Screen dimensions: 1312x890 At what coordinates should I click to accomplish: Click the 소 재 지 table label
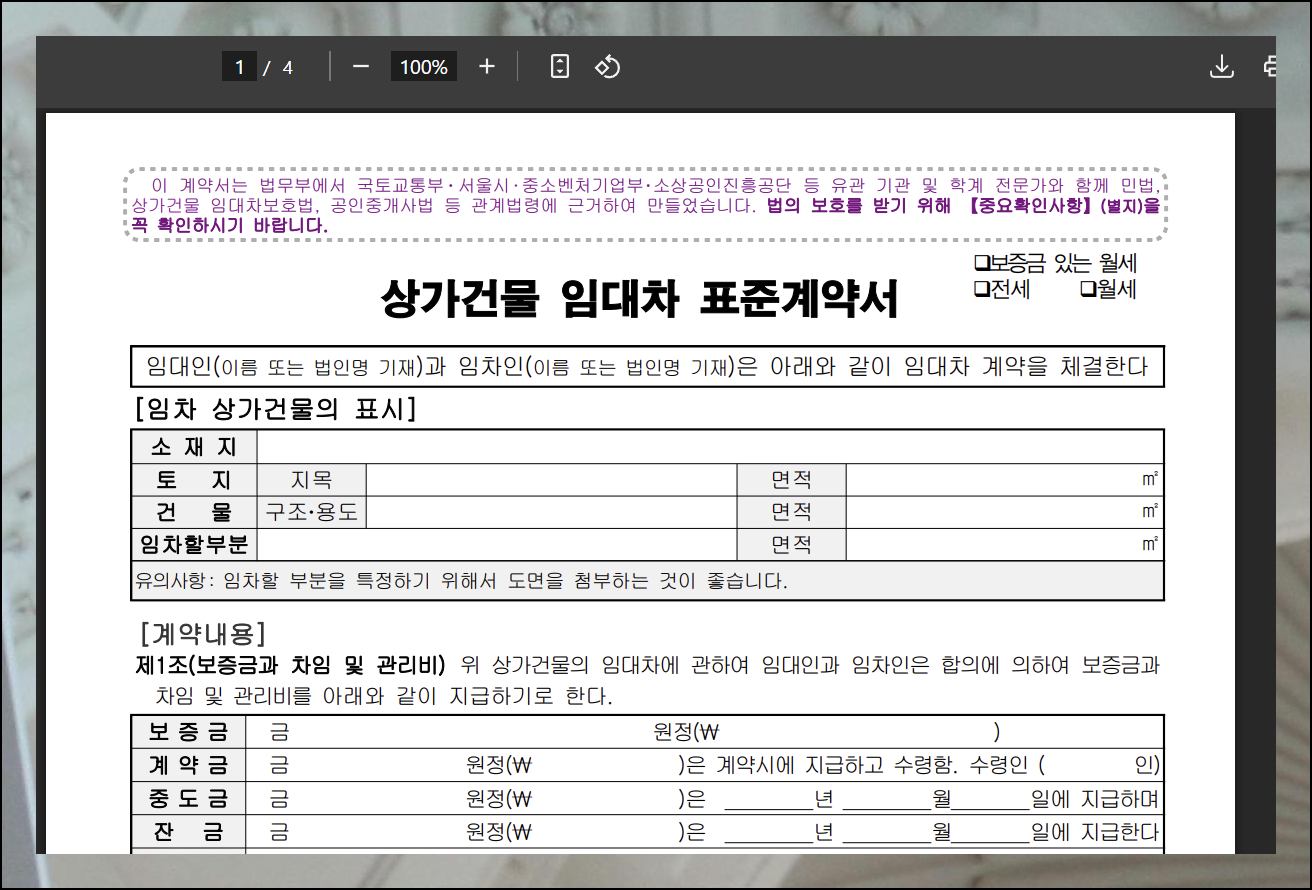pos(194,447)
